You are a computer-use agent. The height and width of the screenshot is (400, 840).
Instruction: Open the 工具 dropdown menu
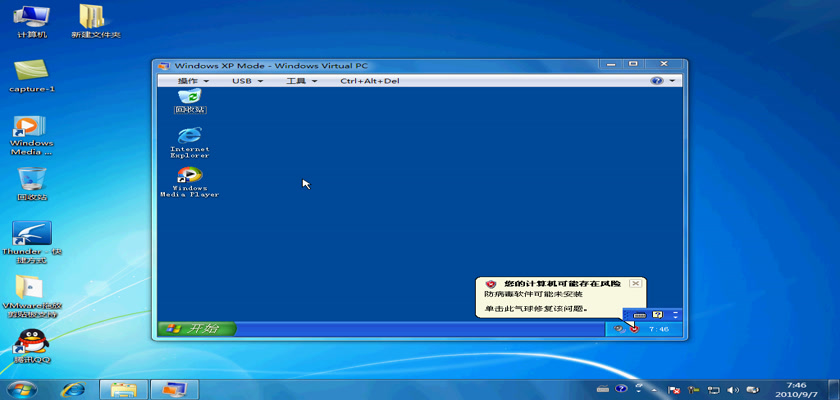pos(300,81)
